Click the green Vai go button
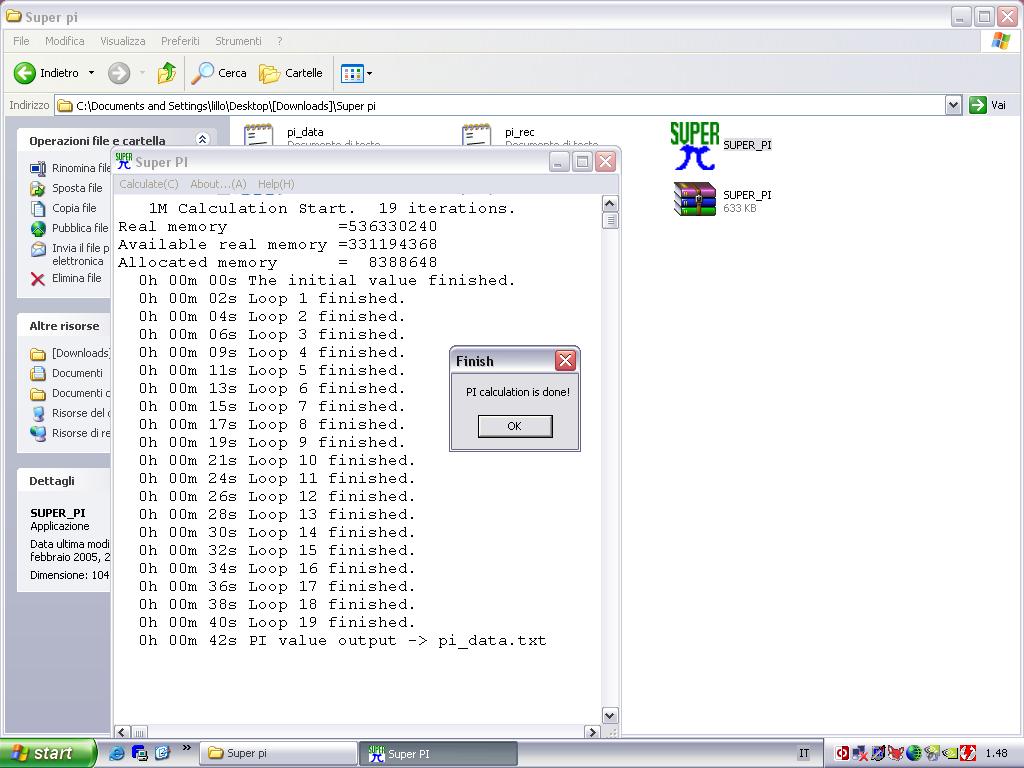This screenshot has height=768, width=1024. click(987, 105)
